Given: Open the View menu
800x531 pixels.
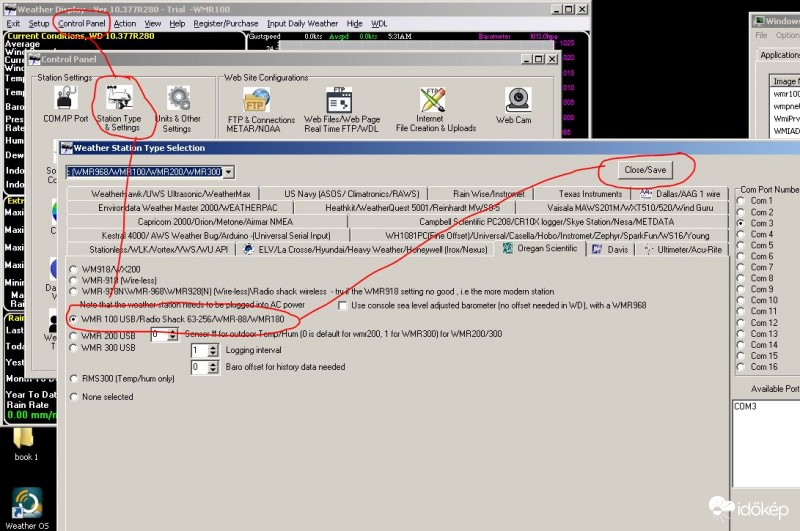Looking at the screenshot, I should coord(152,23).
